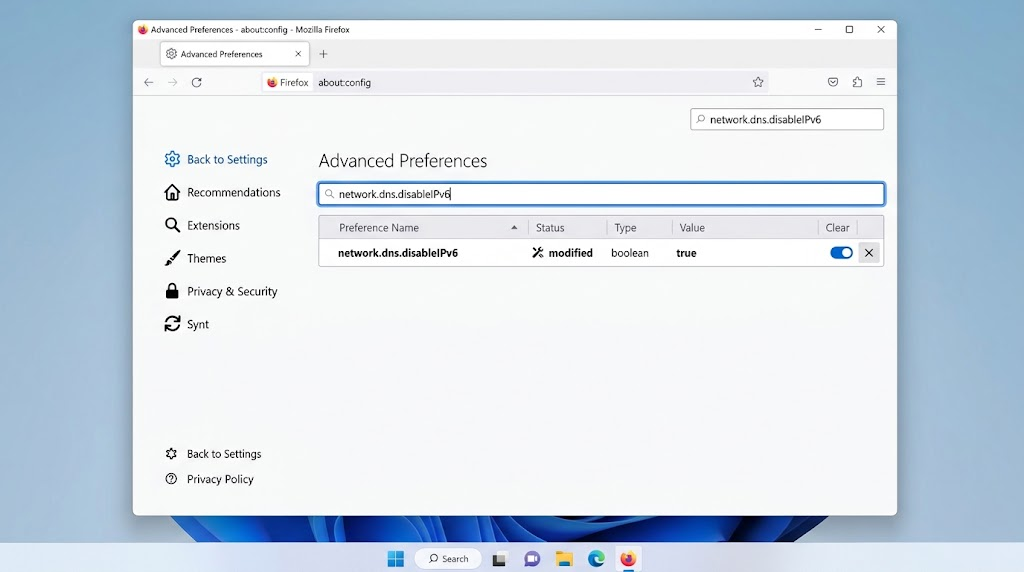Open Microsoft Edge on taskbar
The image size is (1024, 572).
pyautogui.click(x=596, y=559)
